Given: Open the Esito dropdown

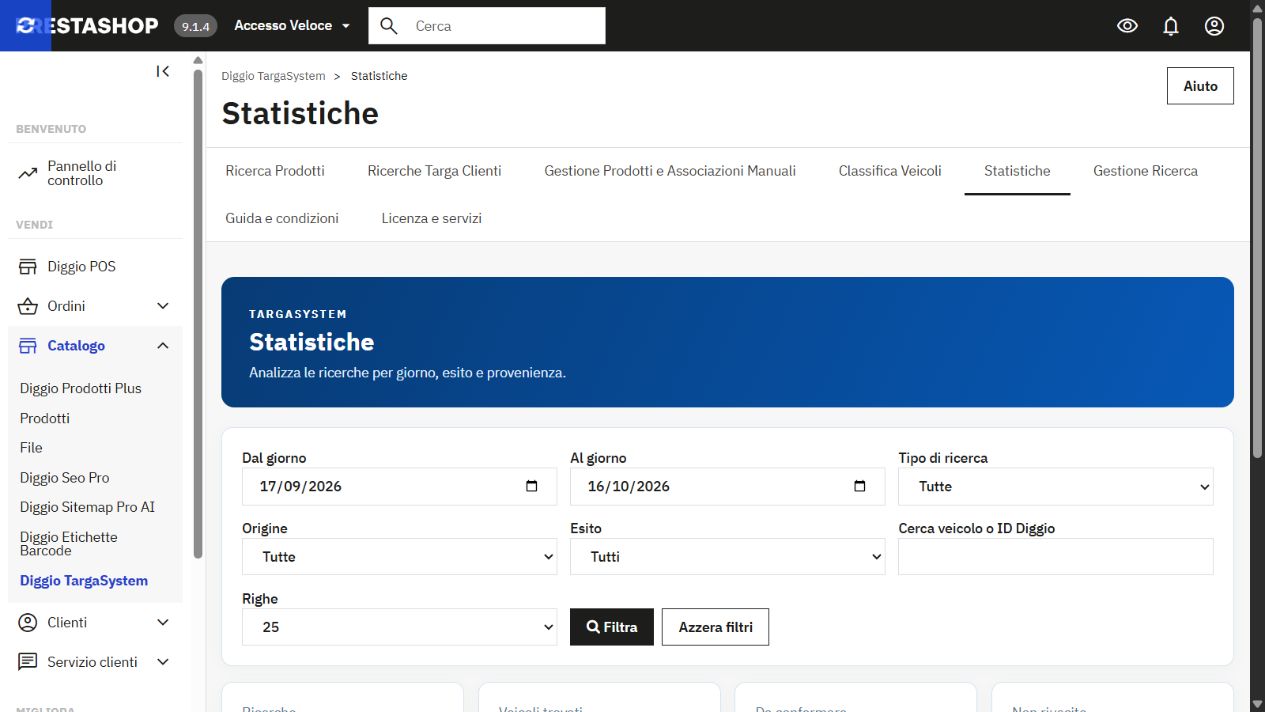Looking at the screenshot, I should point(727,557).
